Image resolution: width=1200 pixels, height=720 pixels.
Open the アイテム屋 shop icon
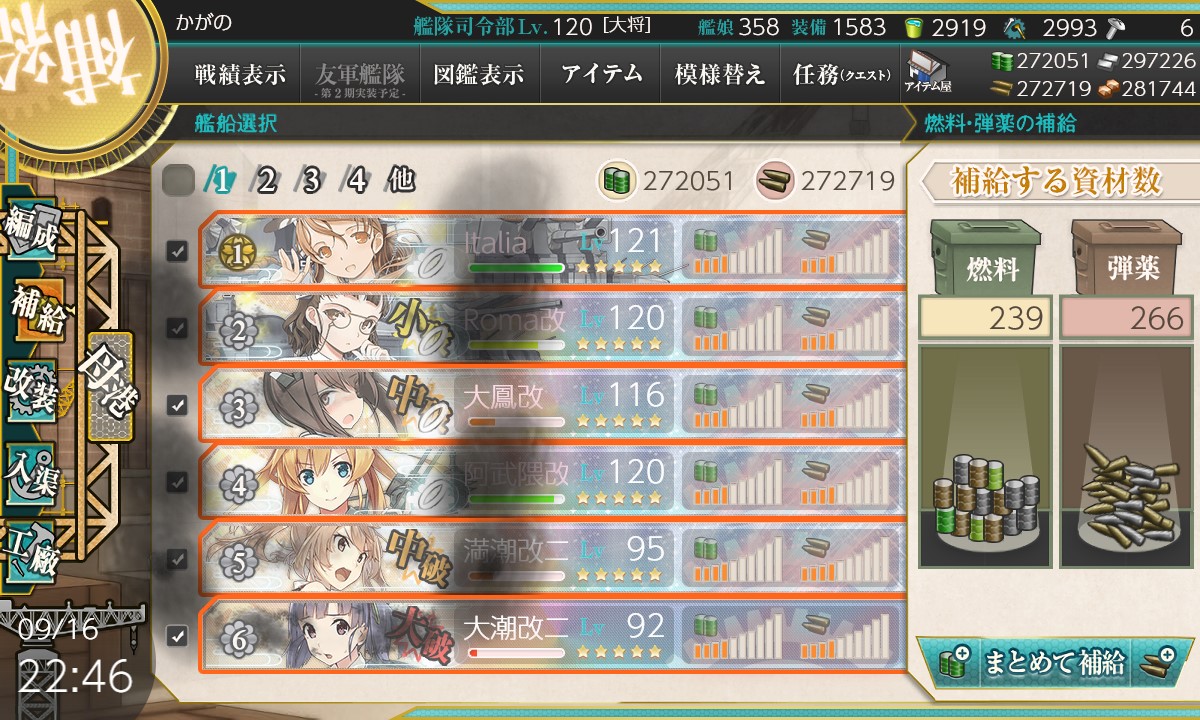coord(928,73)
